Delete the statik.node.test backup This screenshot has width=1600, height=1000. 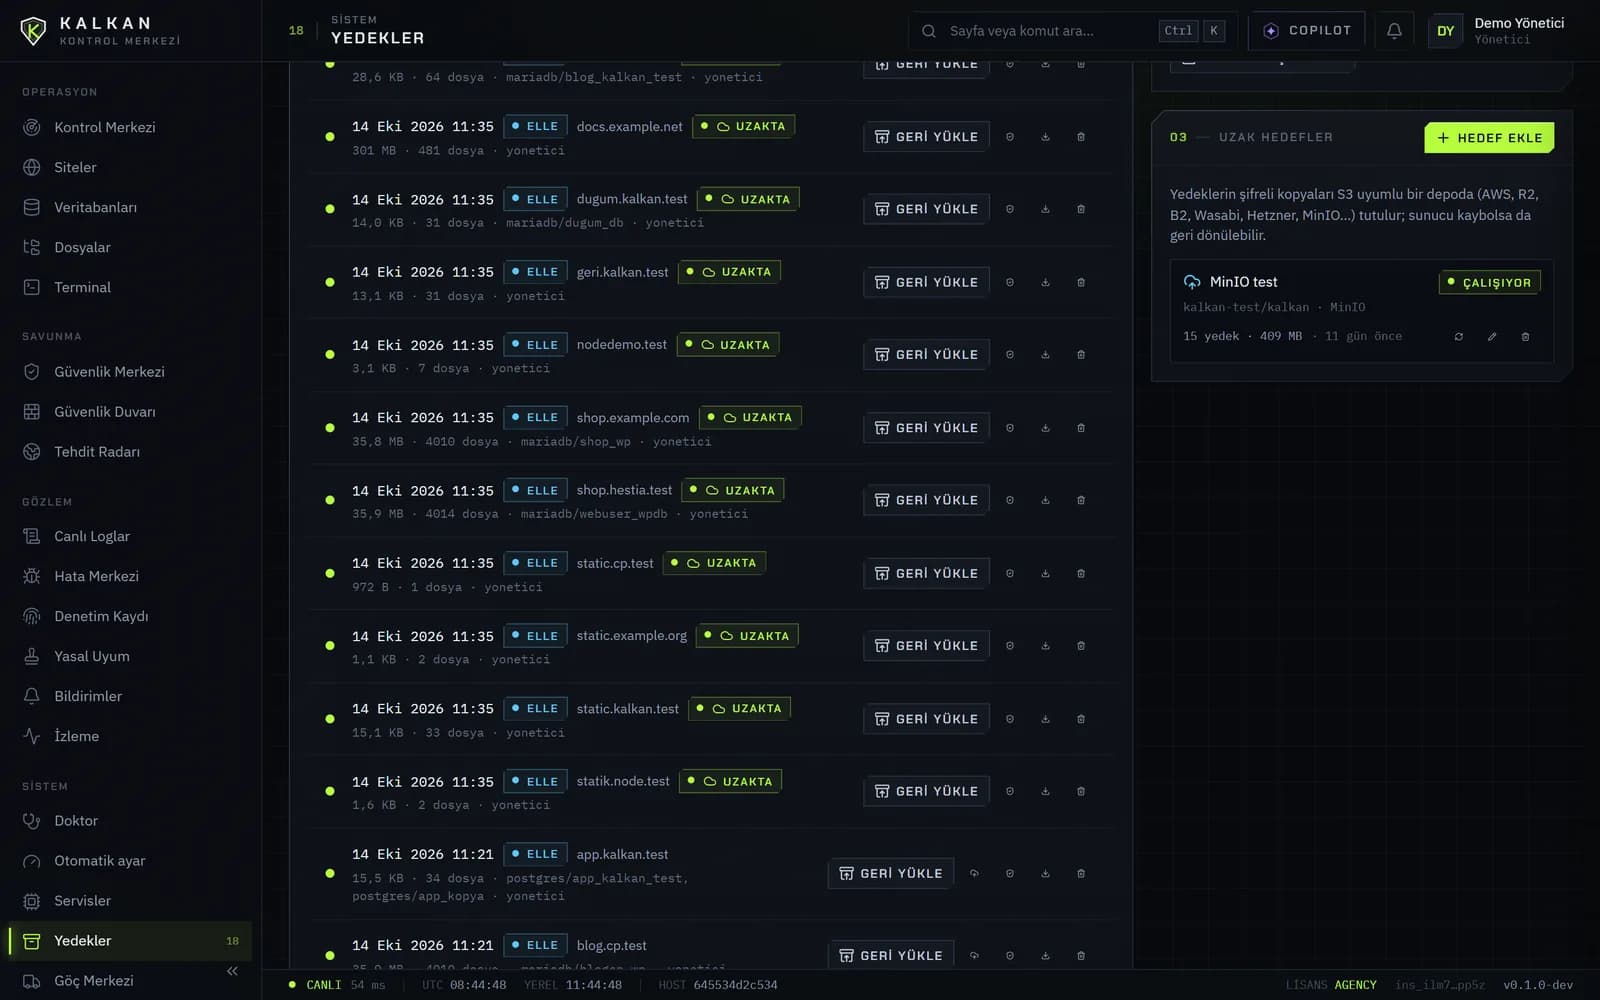1081,791
